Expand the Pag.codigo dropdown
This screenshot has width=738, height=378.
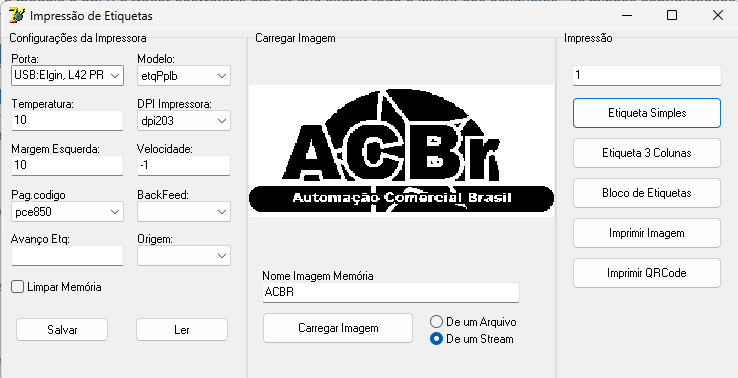tap(67, 212)
